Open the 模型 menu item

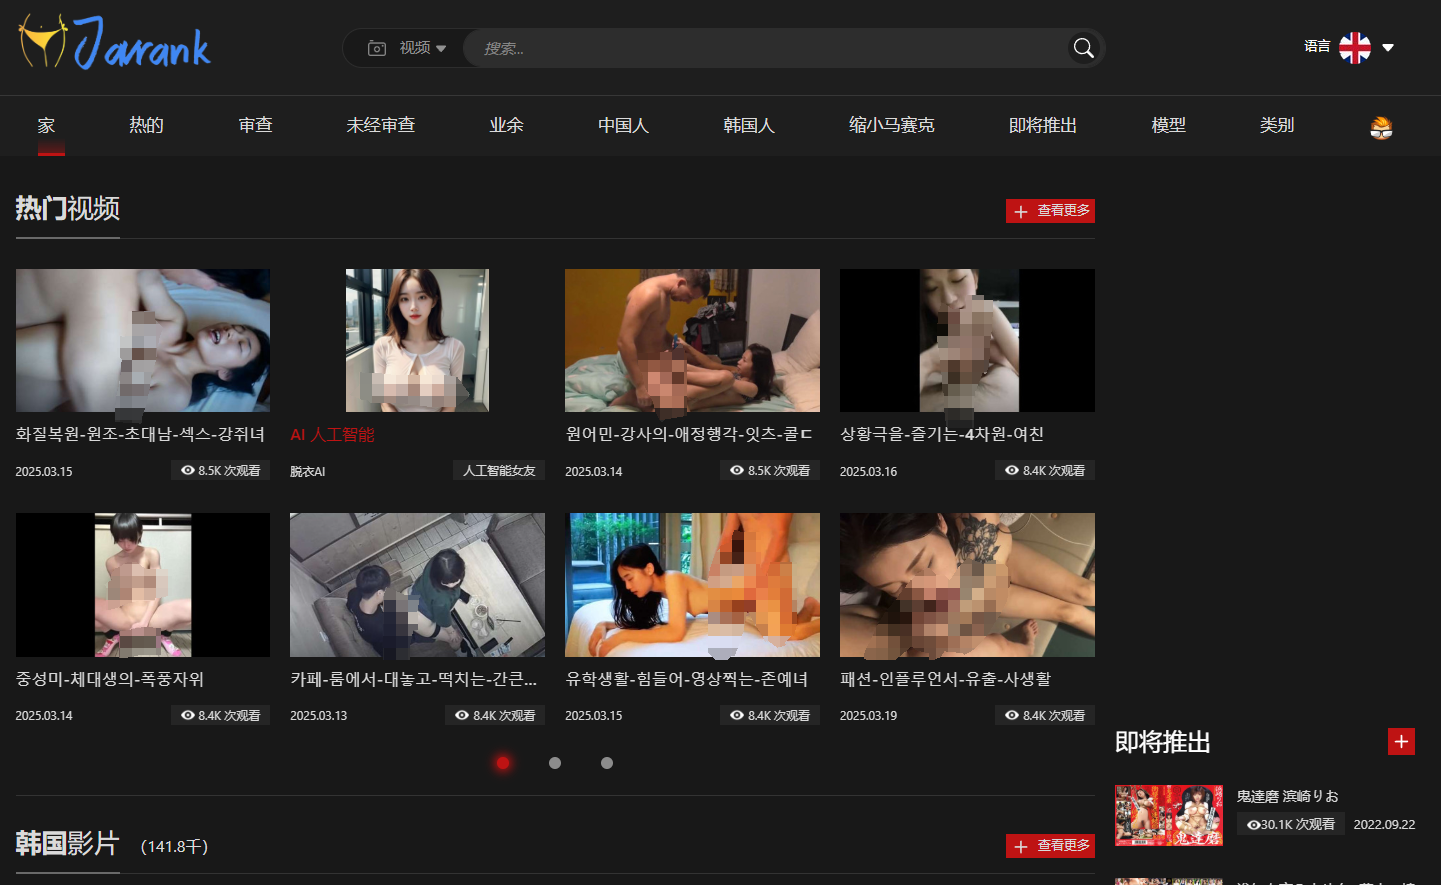click(1169, 125)
